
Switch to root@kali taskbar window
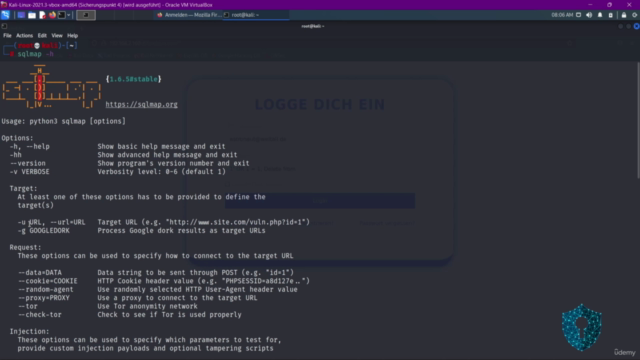click(x=256, y=15)
